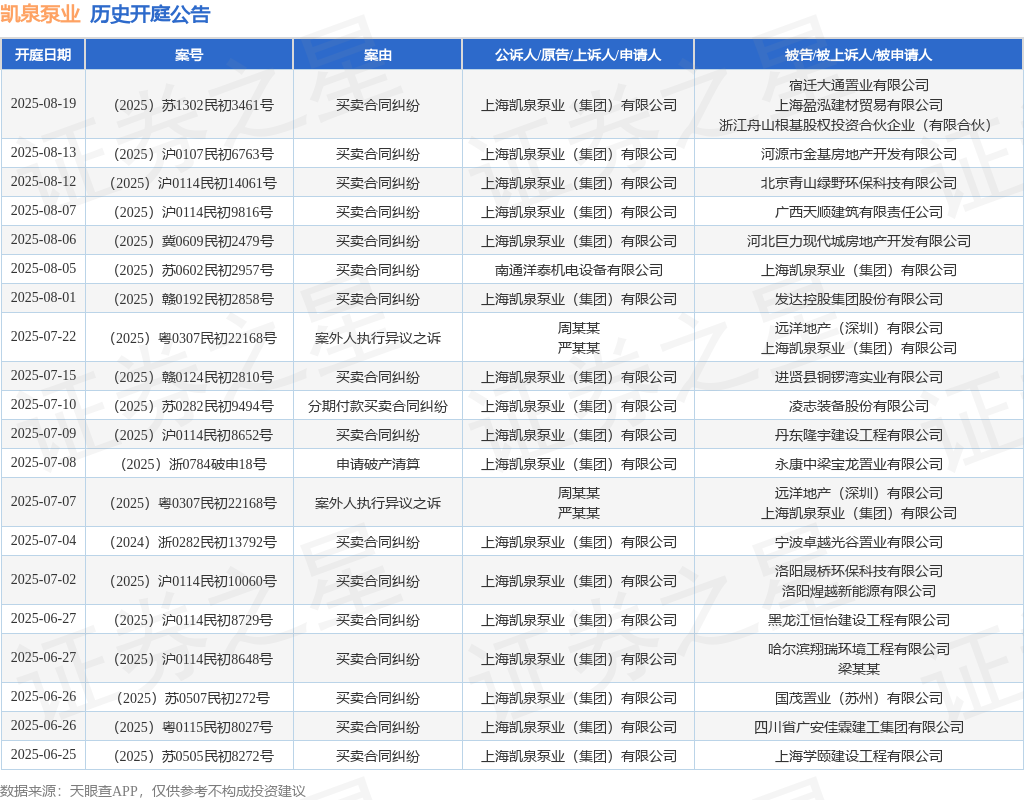The height and width of the screenshot is (800, 1024).
Task: Select case number (2025)苏0507民初272号
Action: 193,698
